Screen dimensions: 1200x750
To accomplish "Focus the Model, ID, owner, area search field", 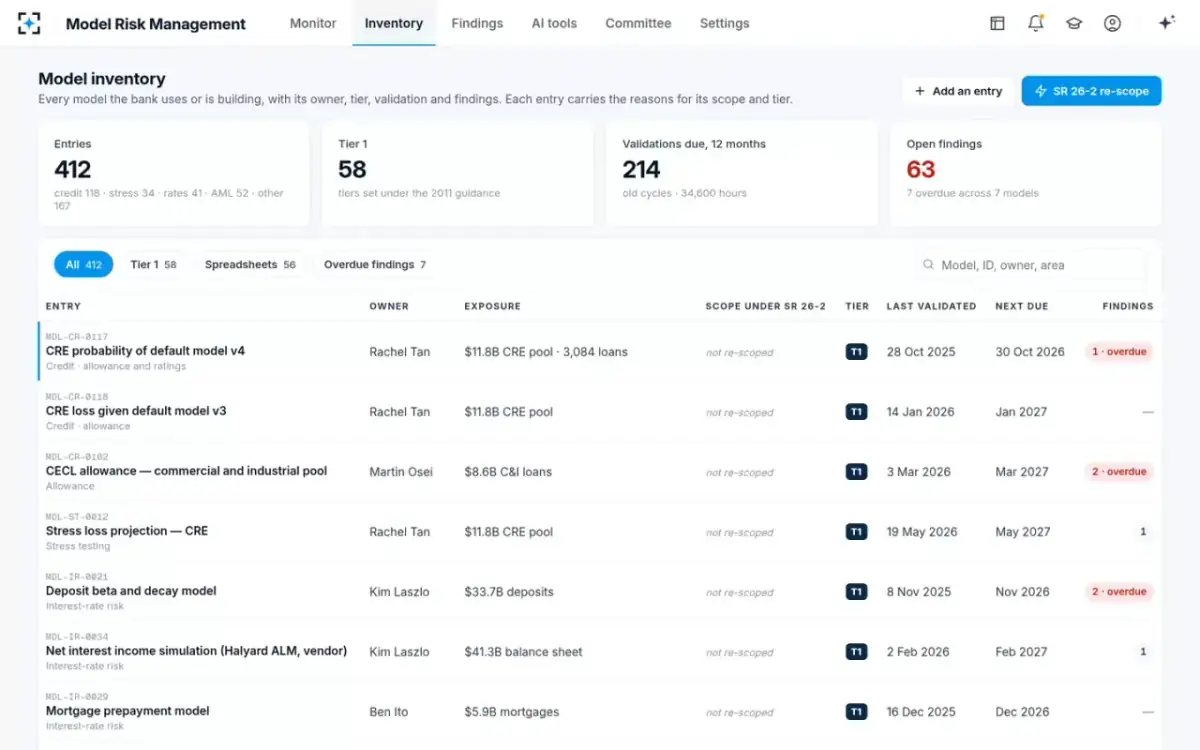I will coord(1034,265).
